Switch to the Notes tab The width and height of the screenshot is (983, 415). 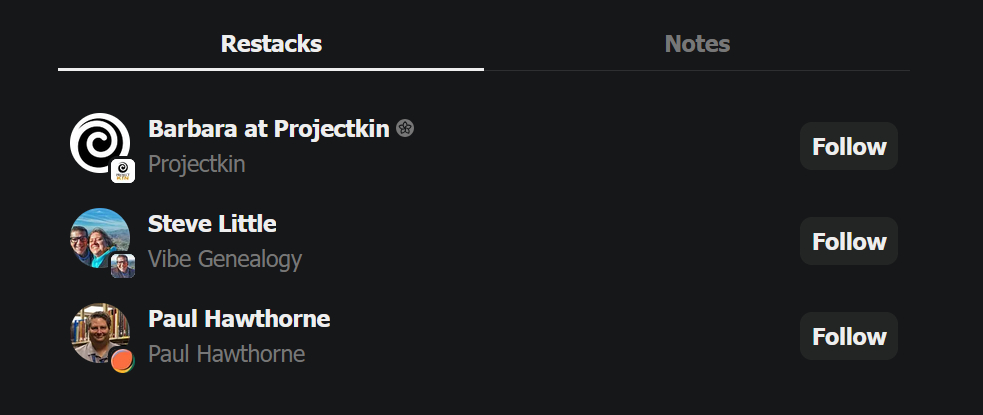pyautogui.click(x=697, y=44)
